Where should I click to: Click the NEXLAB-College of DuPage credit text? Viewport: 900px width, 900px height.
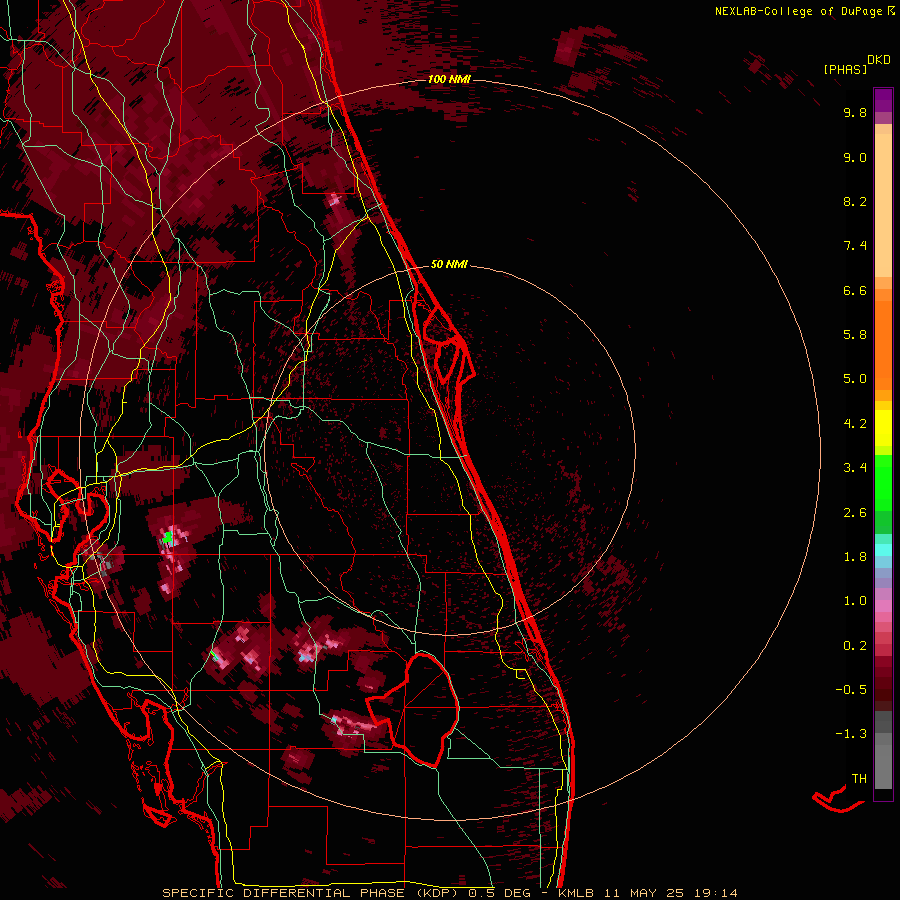(798, 11)
